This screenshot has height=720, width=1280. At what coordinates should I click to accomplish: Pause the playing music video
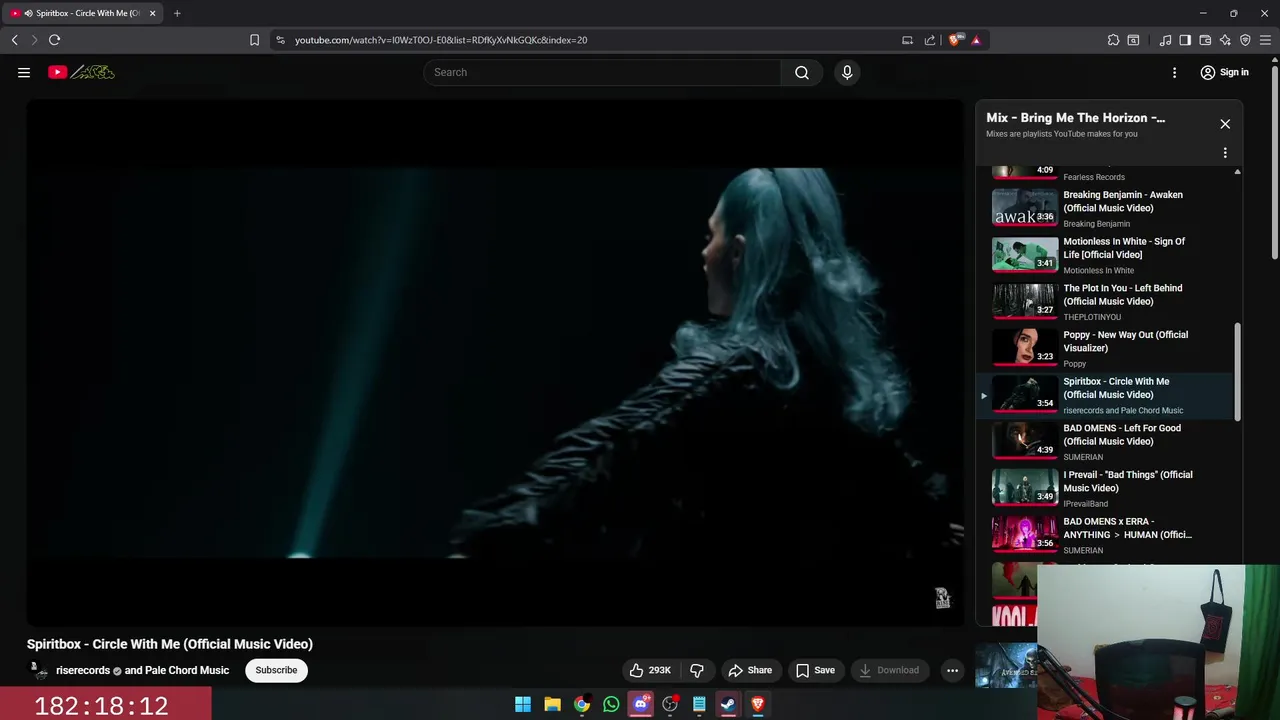[495, 362]
